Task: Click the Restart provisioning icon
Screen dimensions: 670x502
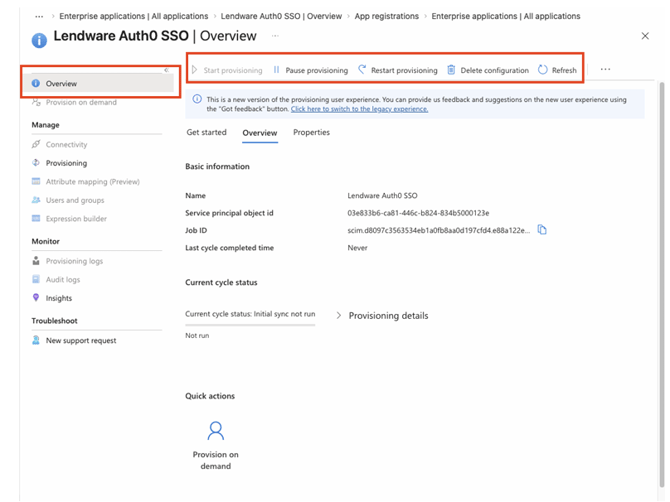Action: 362,70
